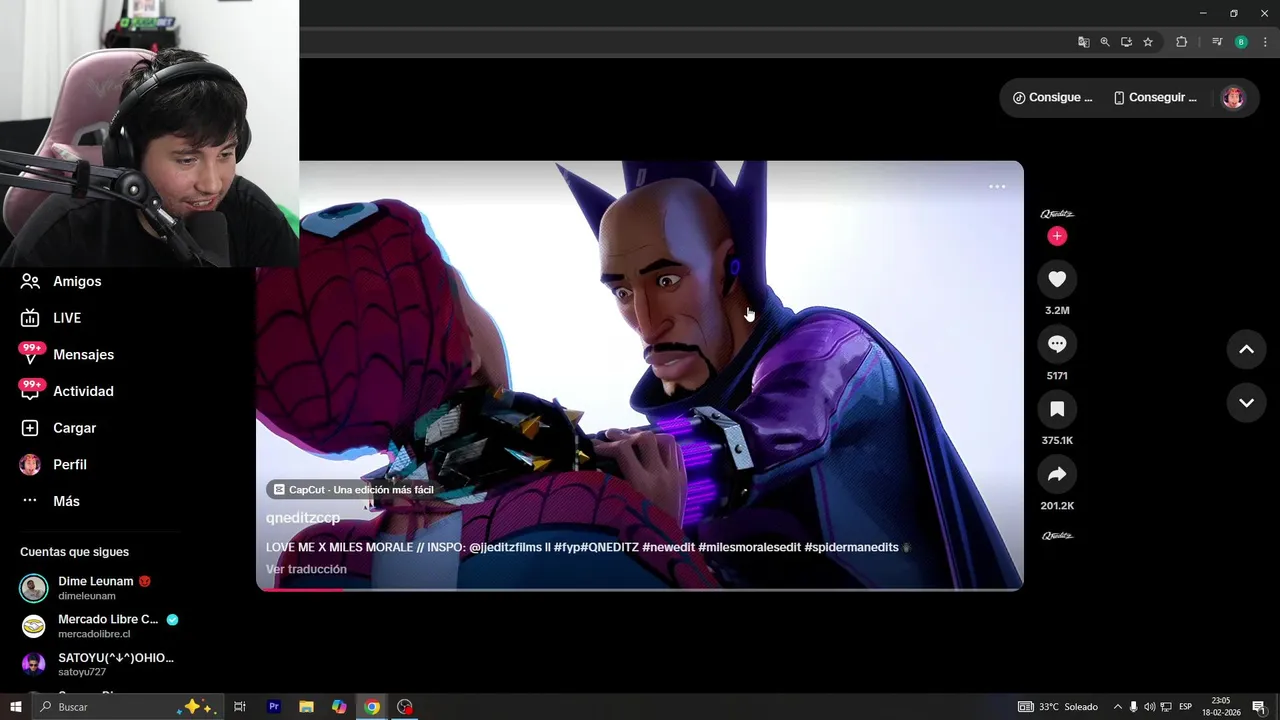The width and height of the screenshot is (1280, 720).
Task: Click the Consigue coins button
Action: [1052, 98]
